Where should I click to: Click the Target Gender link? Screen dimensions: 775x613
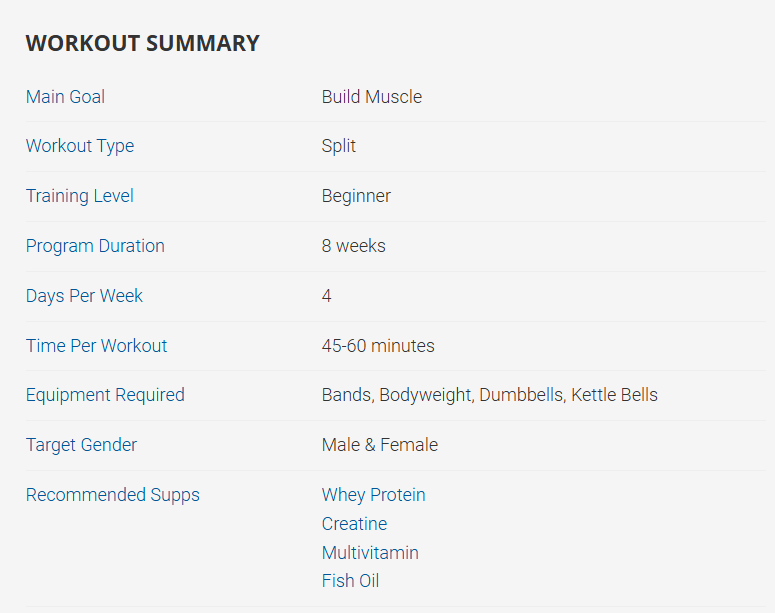click(x=81, y=445)
